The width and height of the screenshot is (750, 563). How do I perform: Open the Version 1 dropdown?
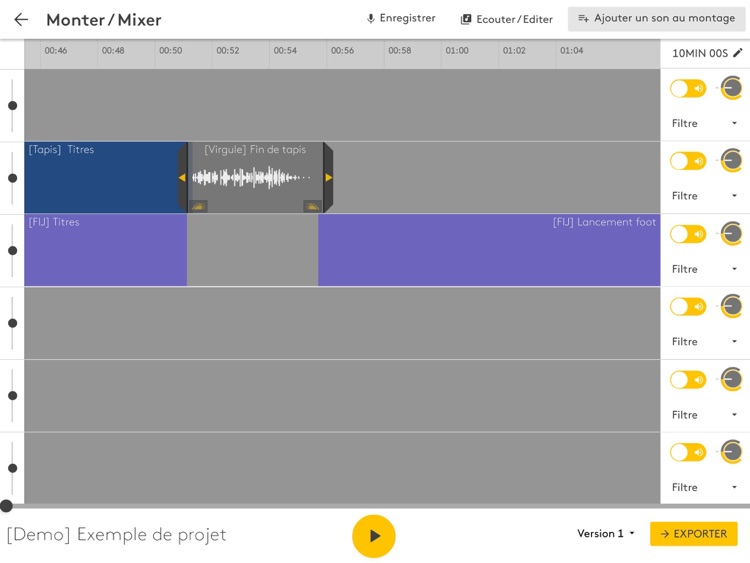(606, 533)
